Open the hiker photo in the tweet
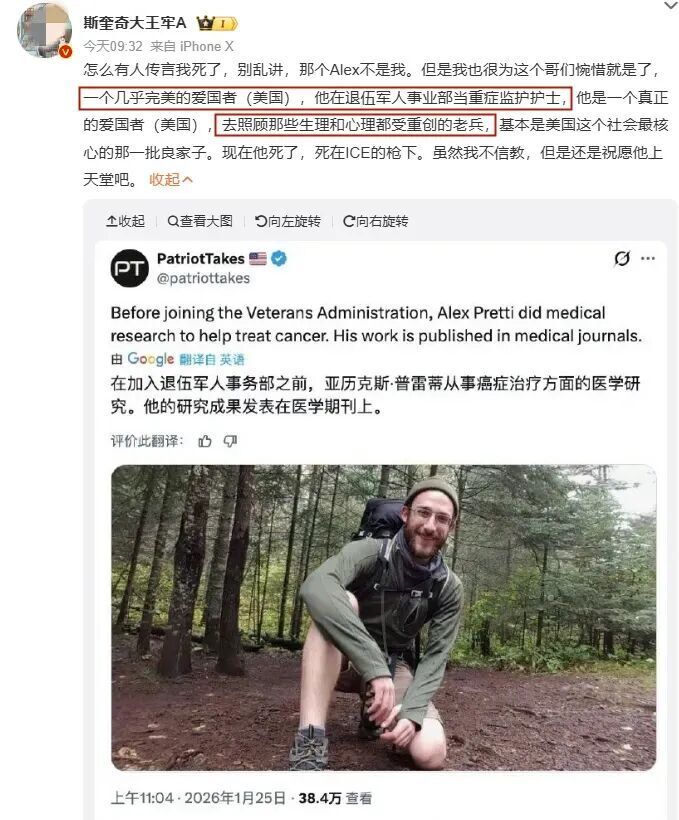Screen dimensions: 679x820 pos(383,618)
